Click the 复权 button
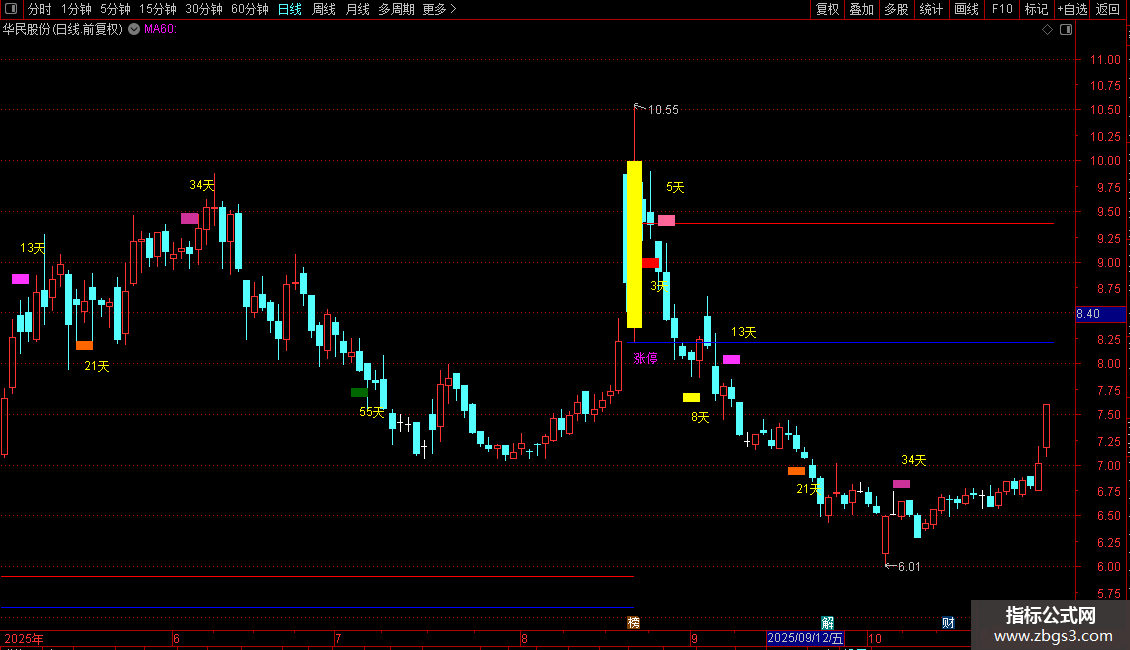This screenshot has width=1130, height=650. 827,9
